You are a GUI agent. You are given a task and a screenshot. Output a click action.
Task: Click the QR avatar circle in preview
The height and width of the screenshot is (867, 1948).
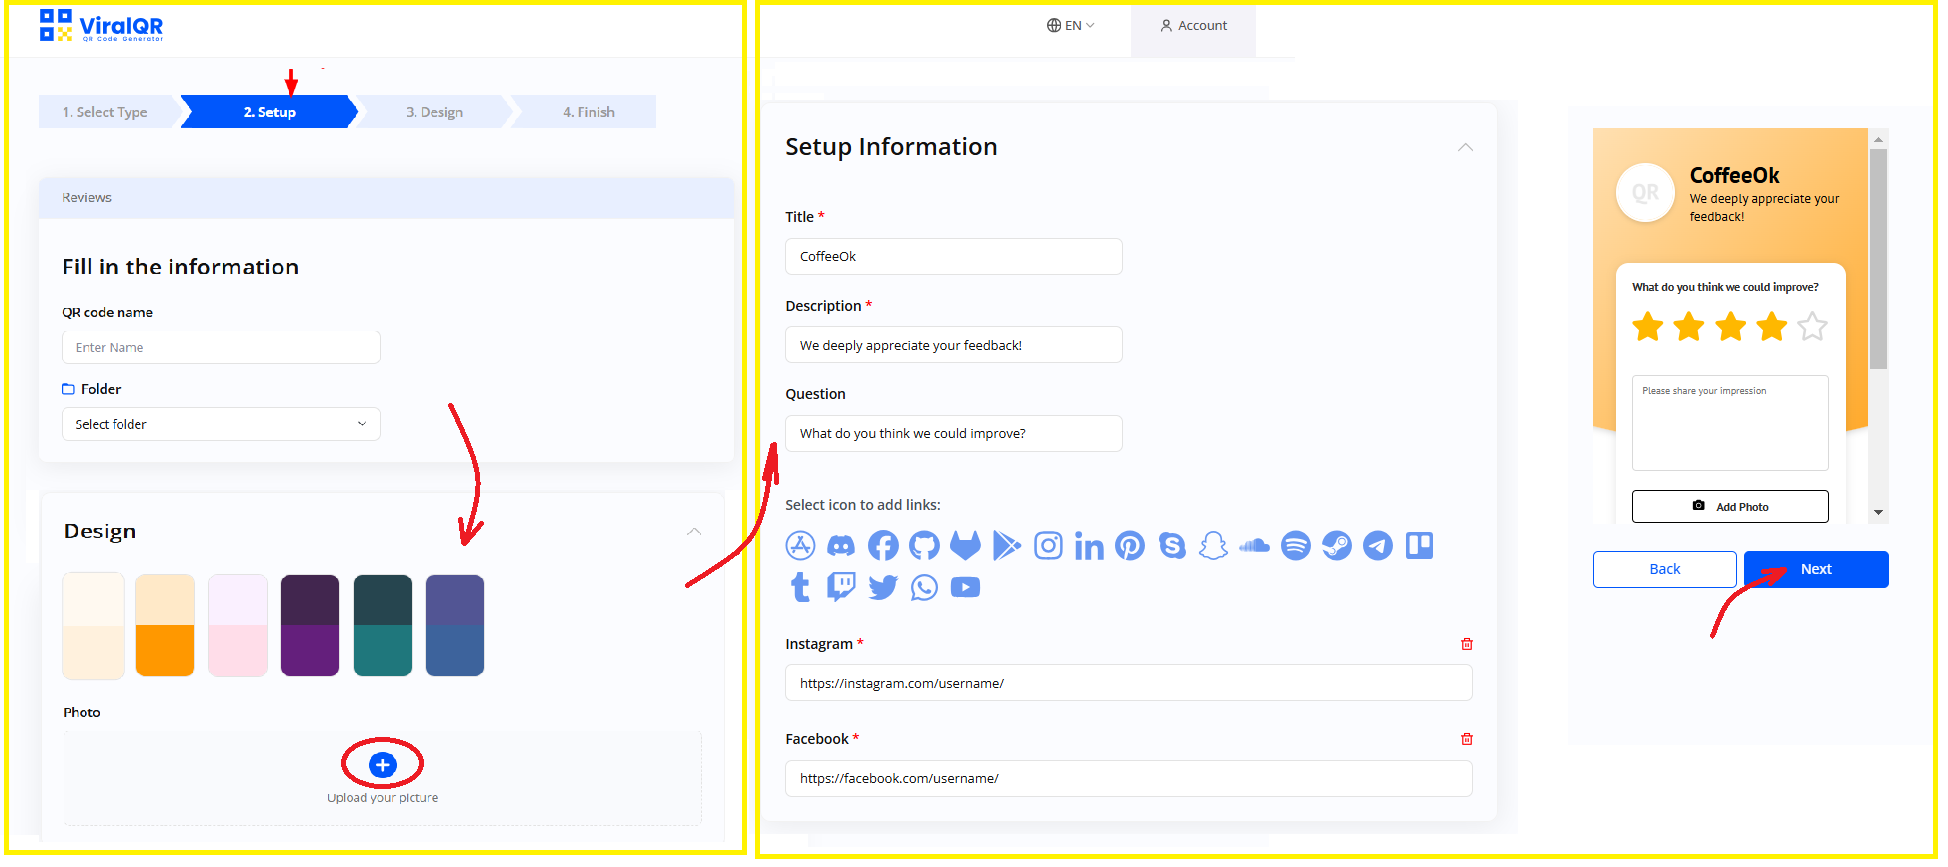pyautogui.click(x=1645, y=193)
